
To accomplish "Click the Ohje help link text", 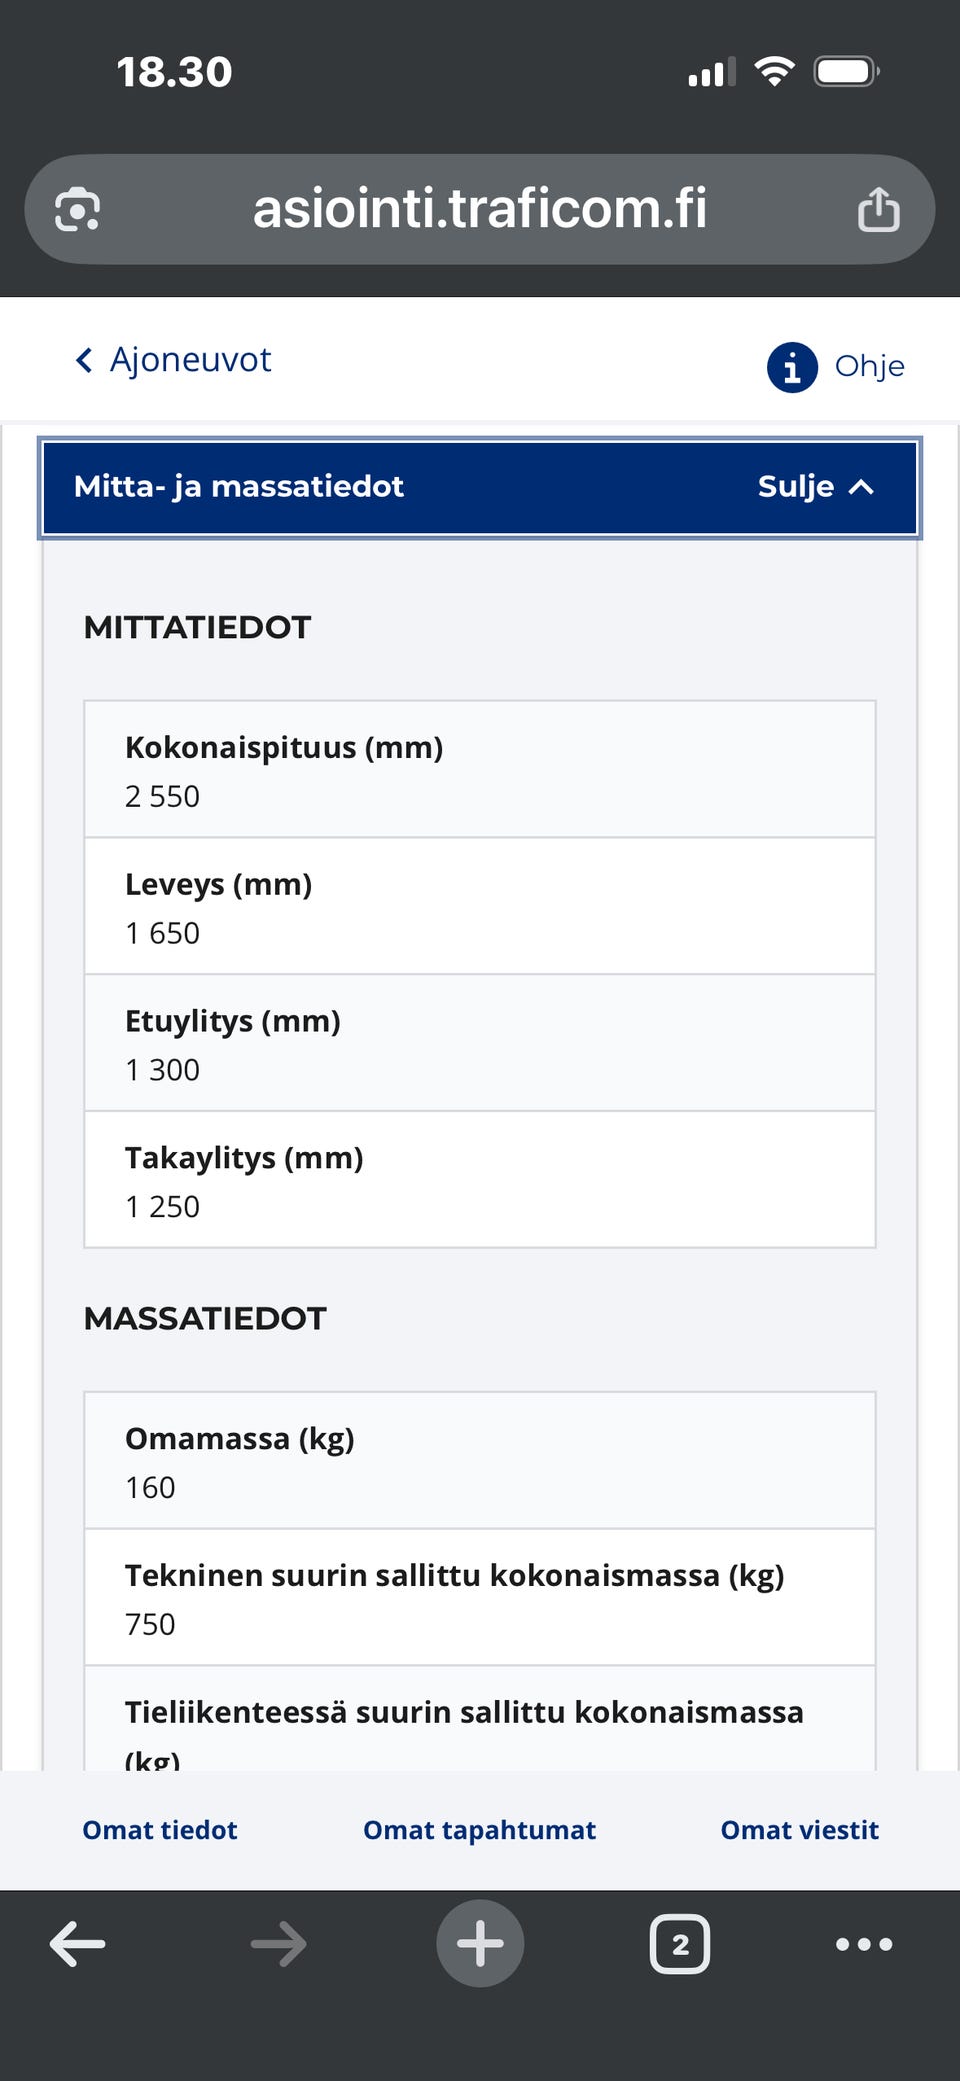I will (x=869, y=367).
